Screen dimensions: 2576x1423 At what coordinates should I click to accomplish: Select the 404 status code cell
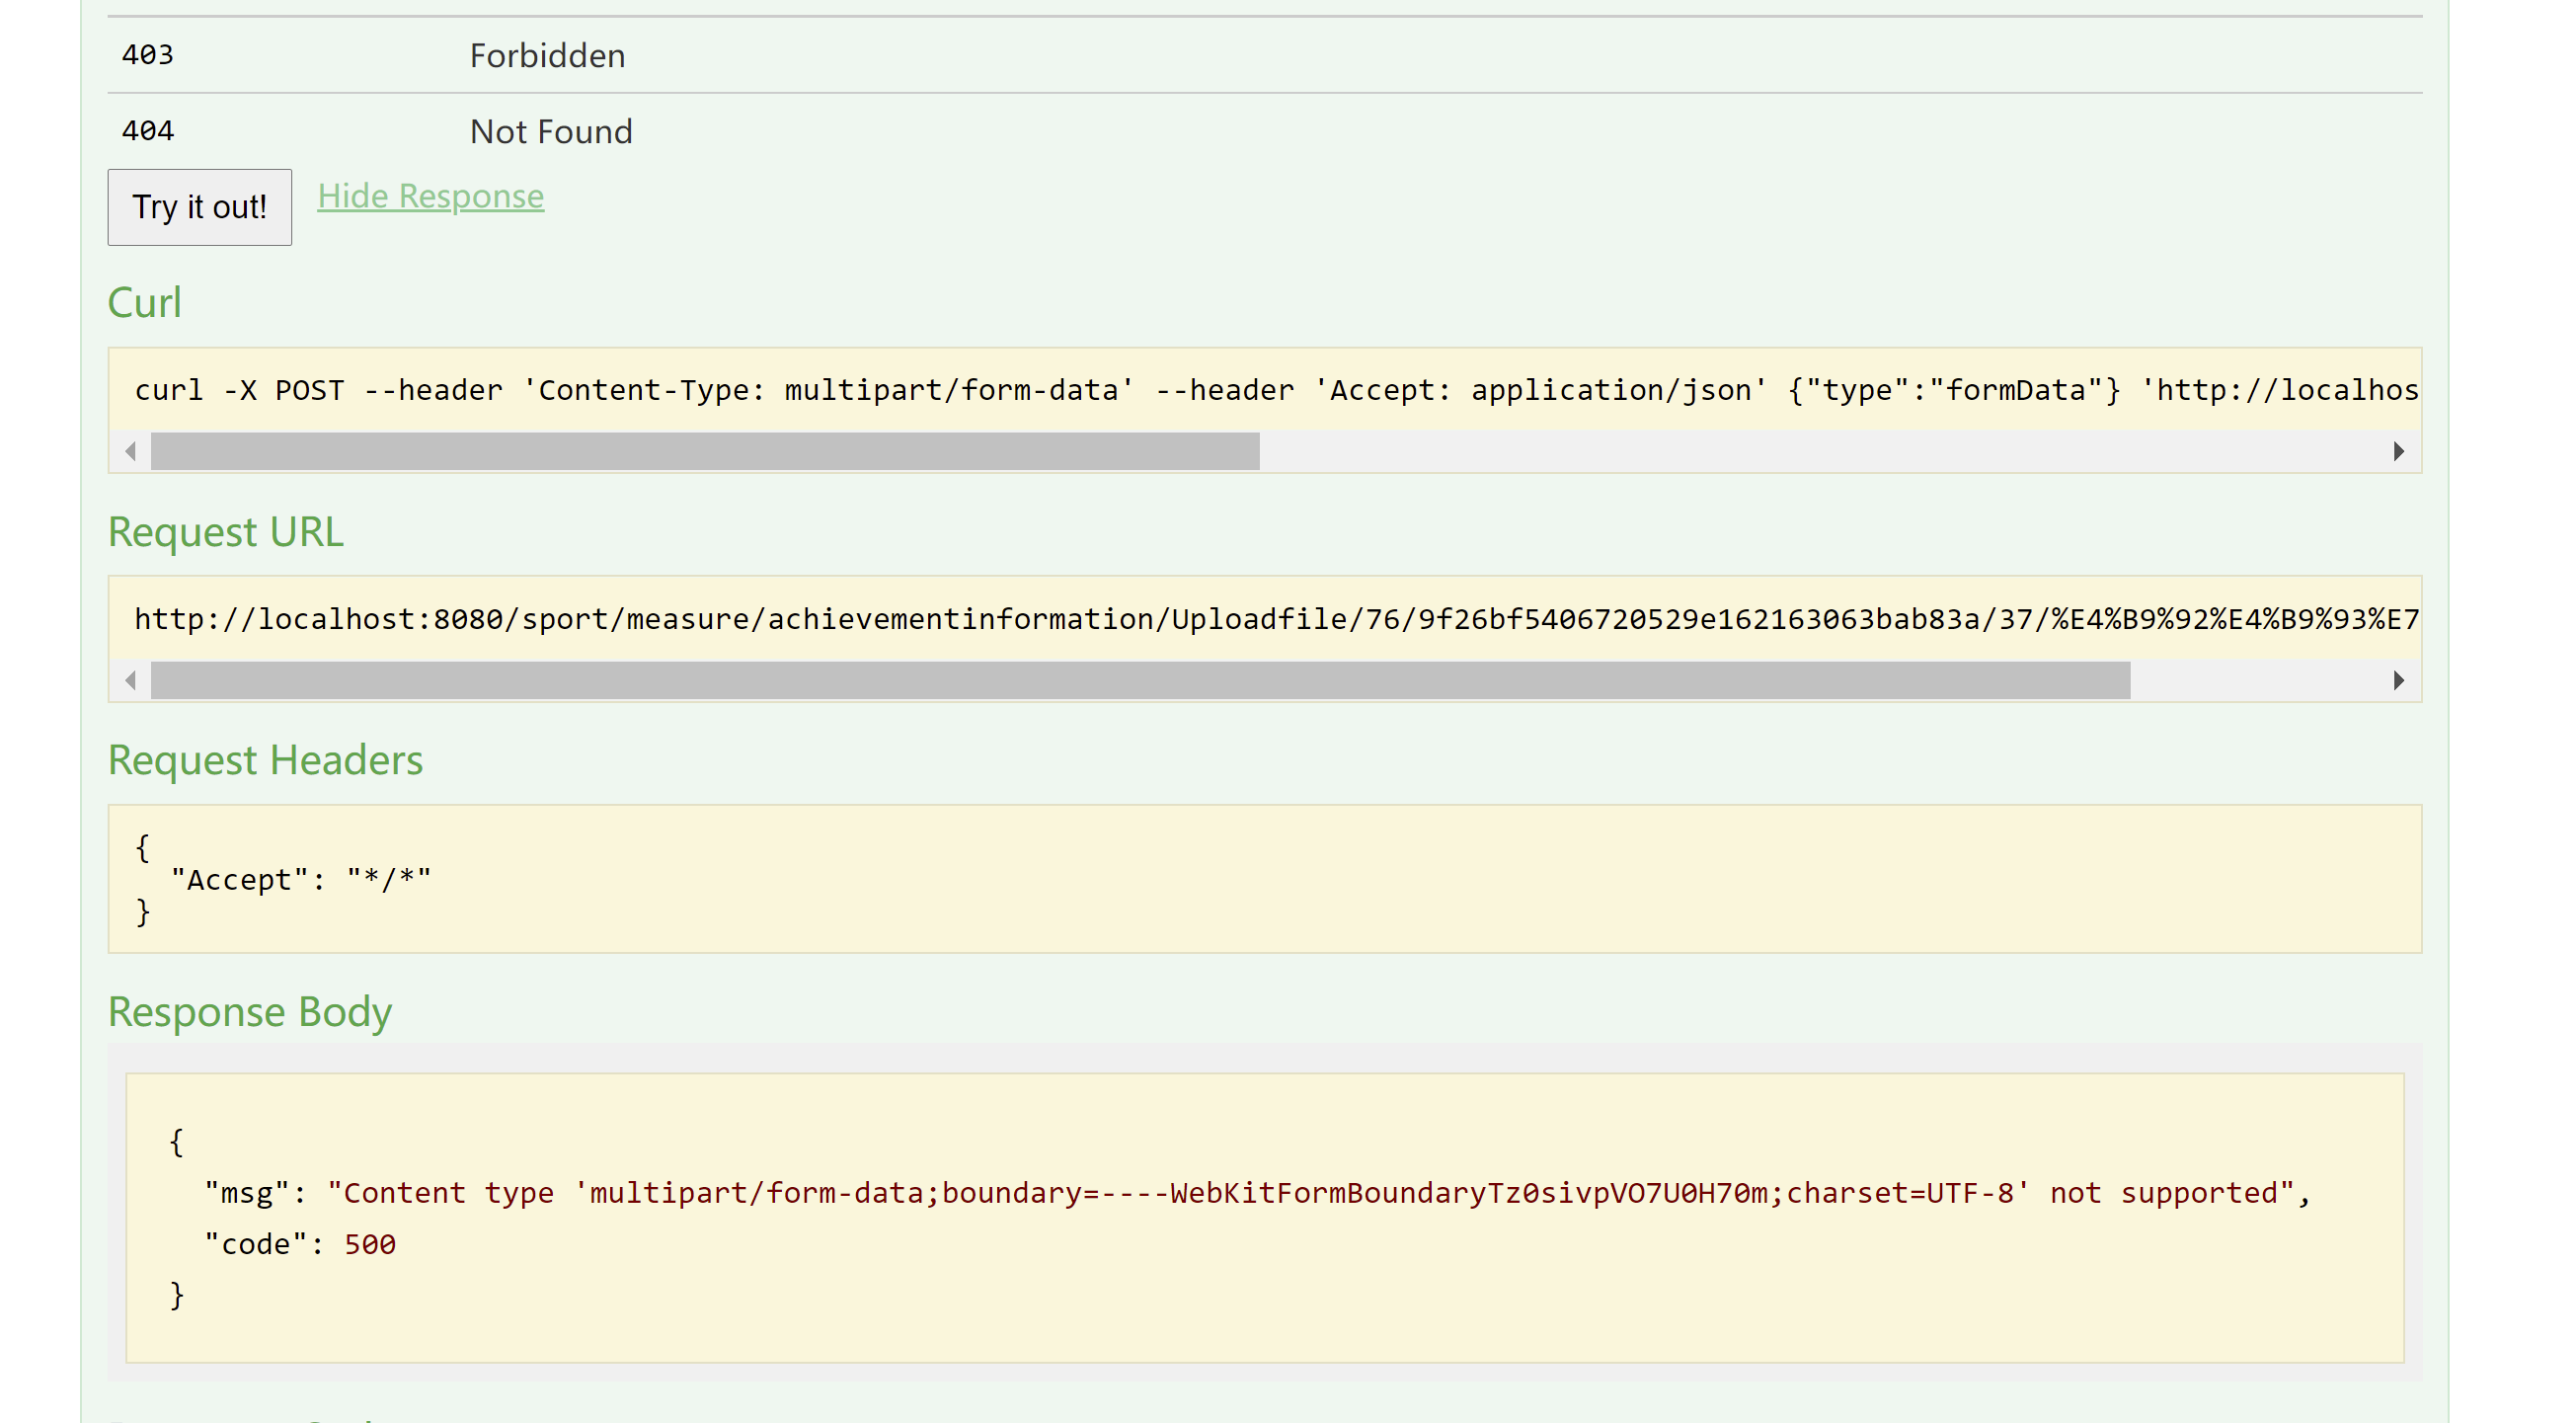148,131
